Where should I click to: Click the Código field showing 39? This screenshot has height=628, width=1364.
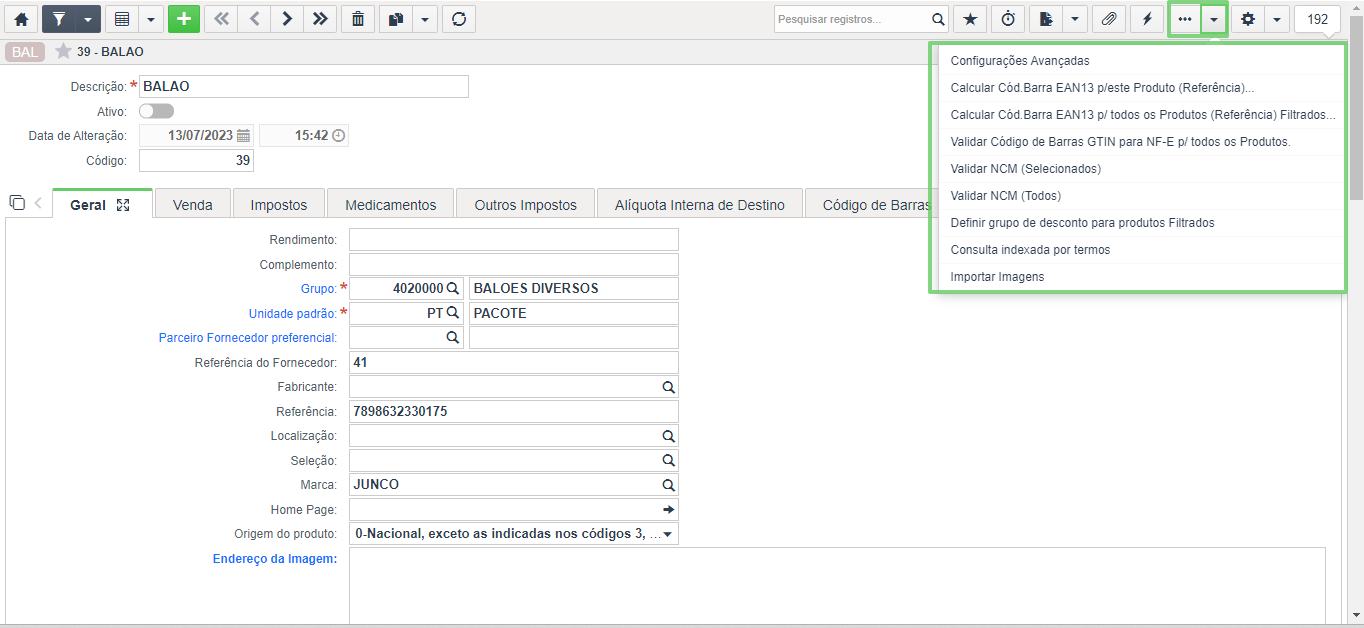196,161
